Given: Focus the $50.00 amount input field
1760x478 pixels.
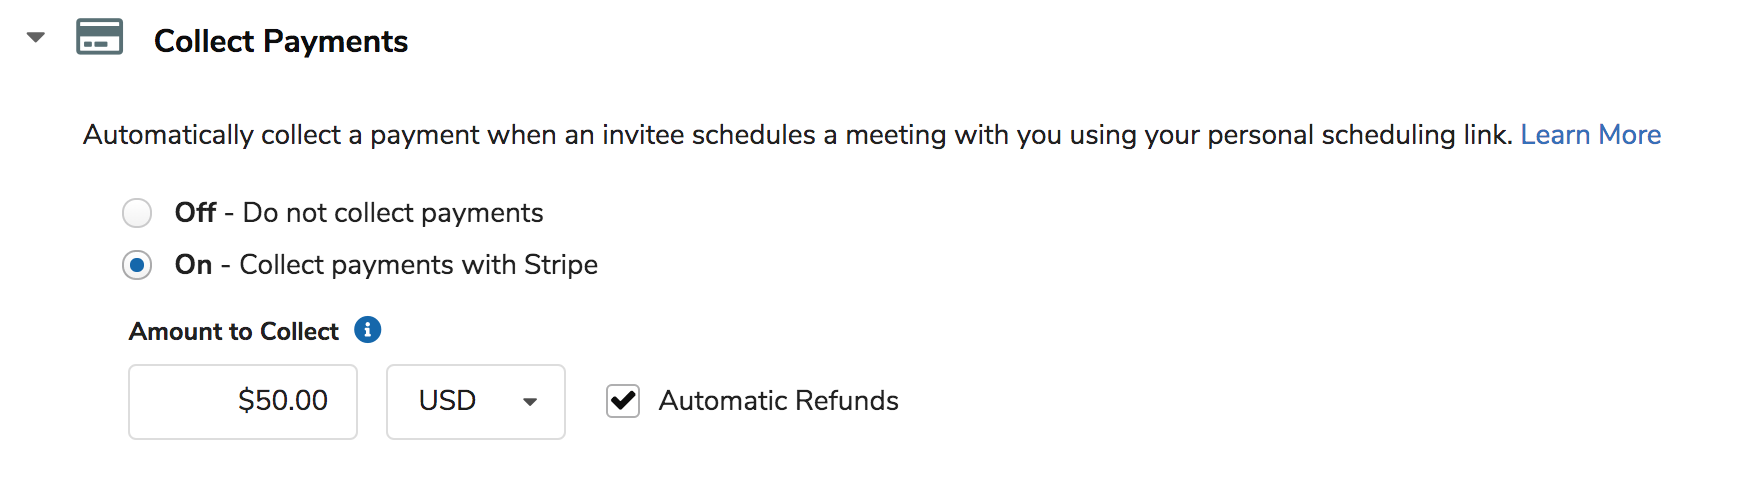Looking at the screenshot, I should point(243,401).
